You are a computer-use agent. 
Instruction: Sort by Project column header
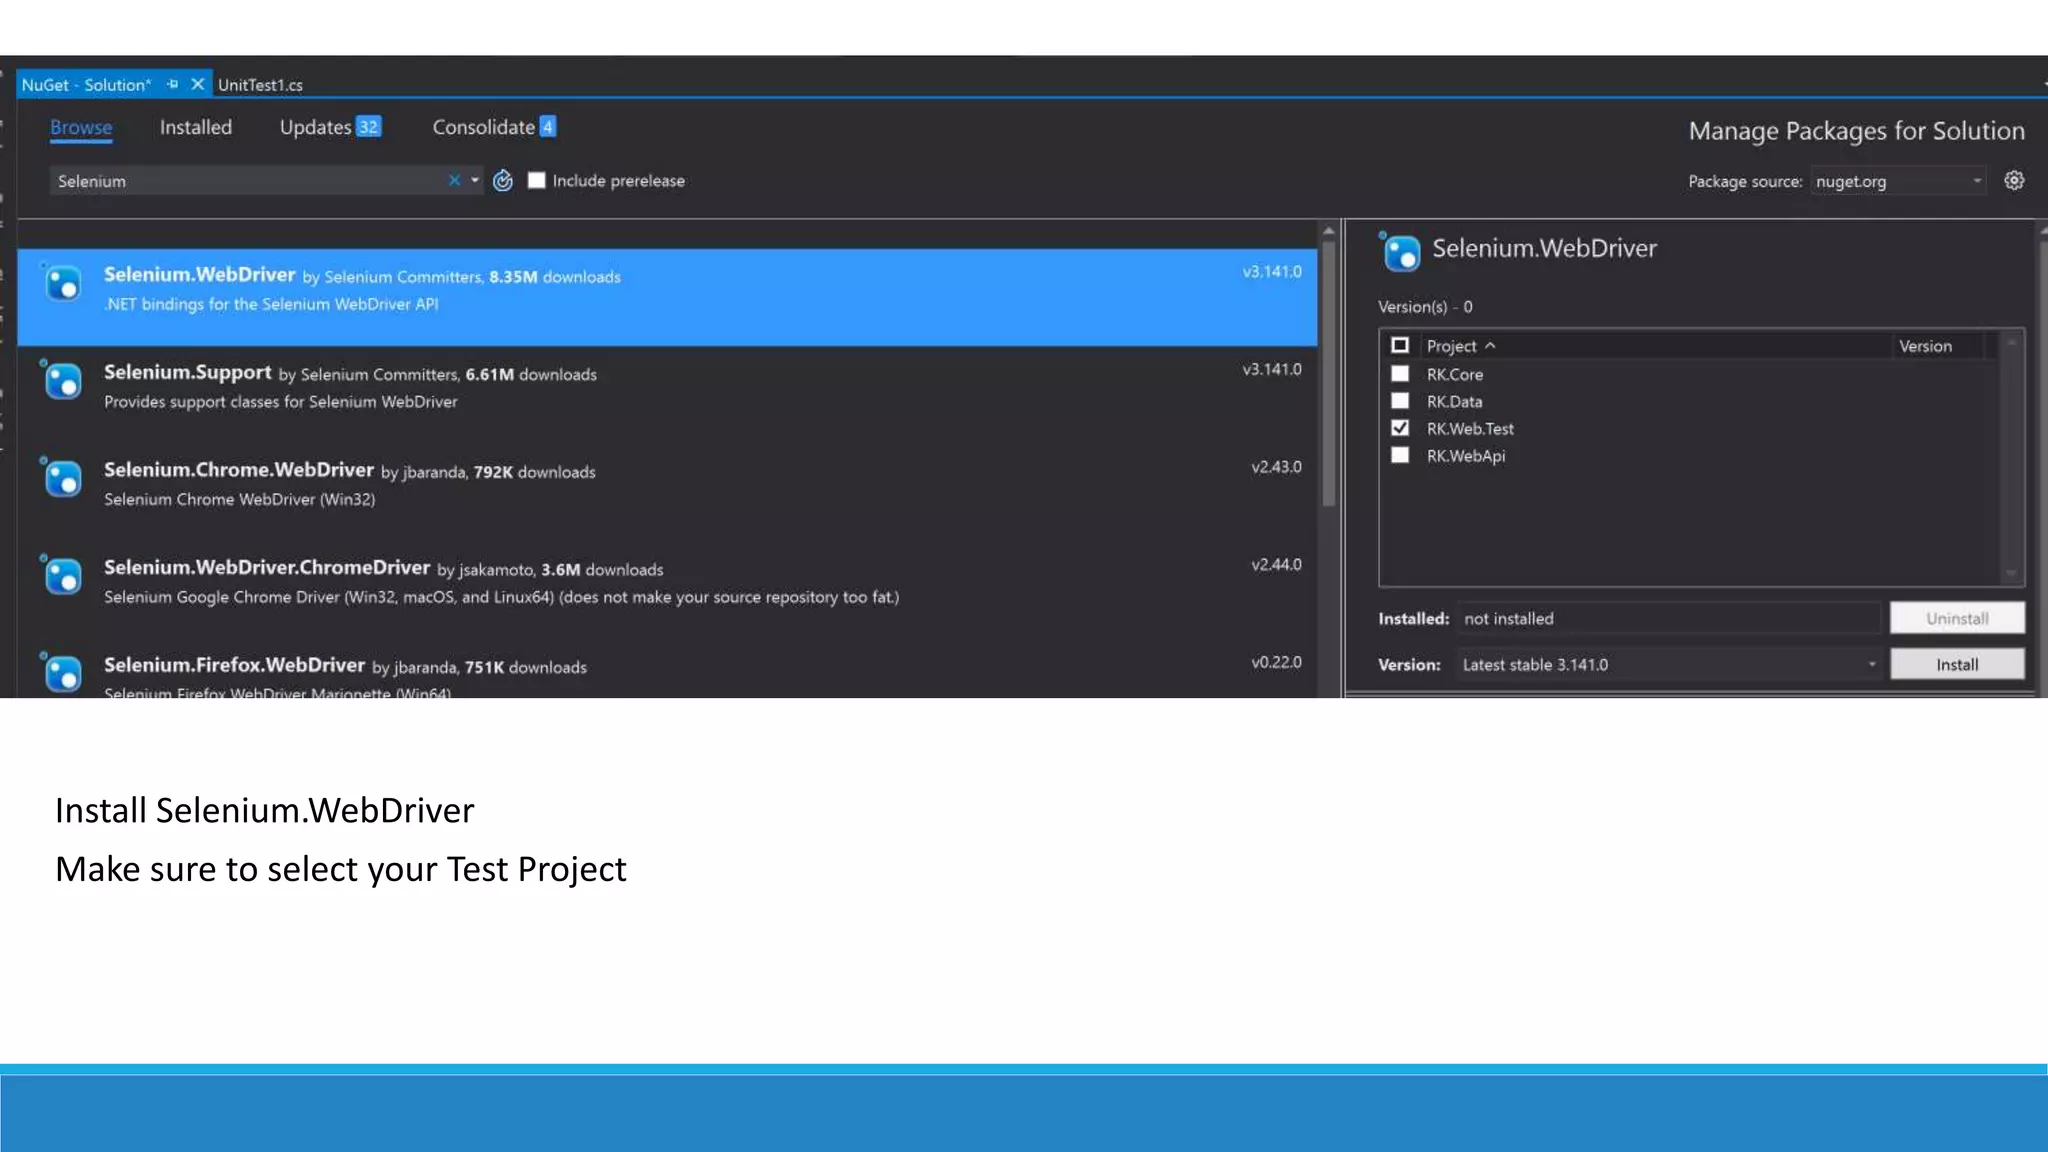click(1460, 346)
